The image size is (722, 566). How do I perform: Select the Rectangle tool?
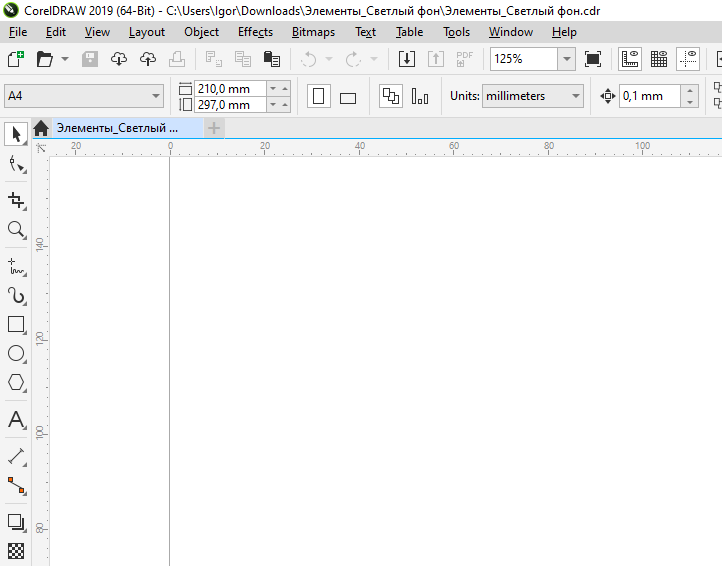pos(16,325)
